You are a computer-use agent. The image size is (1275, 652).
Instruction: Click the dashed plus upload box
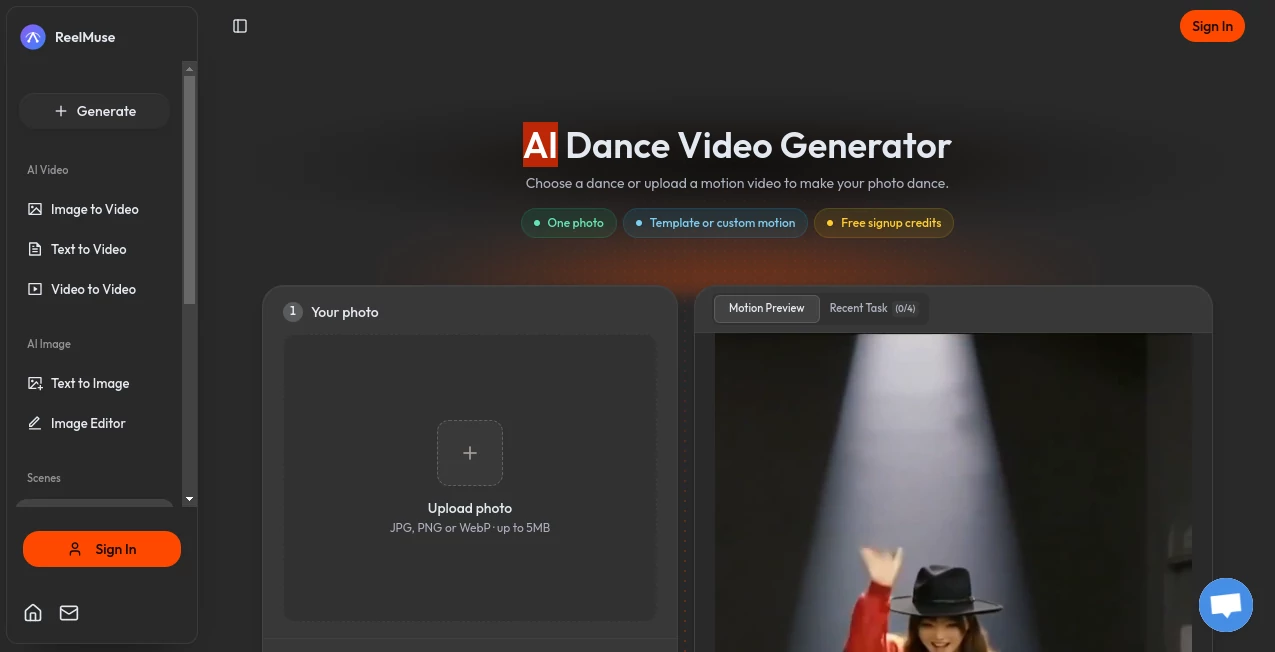[x=470, y=453]
